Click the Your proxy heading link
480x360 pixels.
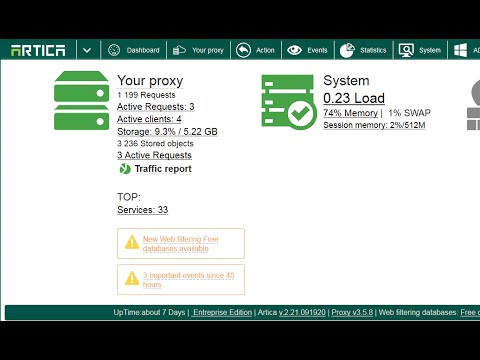(x=150, y=81)
